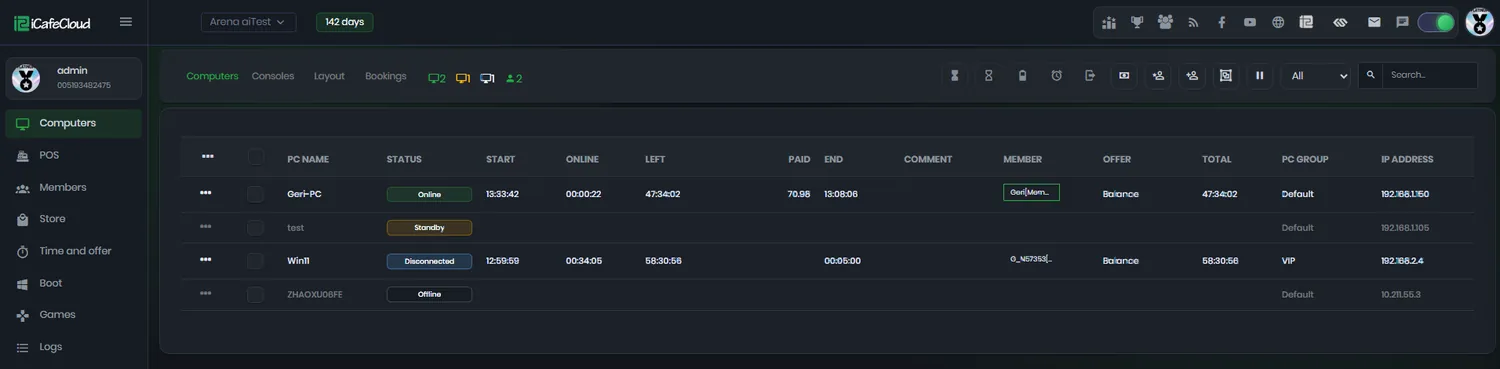The height and width of the screenshot is (369, 1500).
Task: Open the three-dot menu in table header
Action: pos(207,156)
